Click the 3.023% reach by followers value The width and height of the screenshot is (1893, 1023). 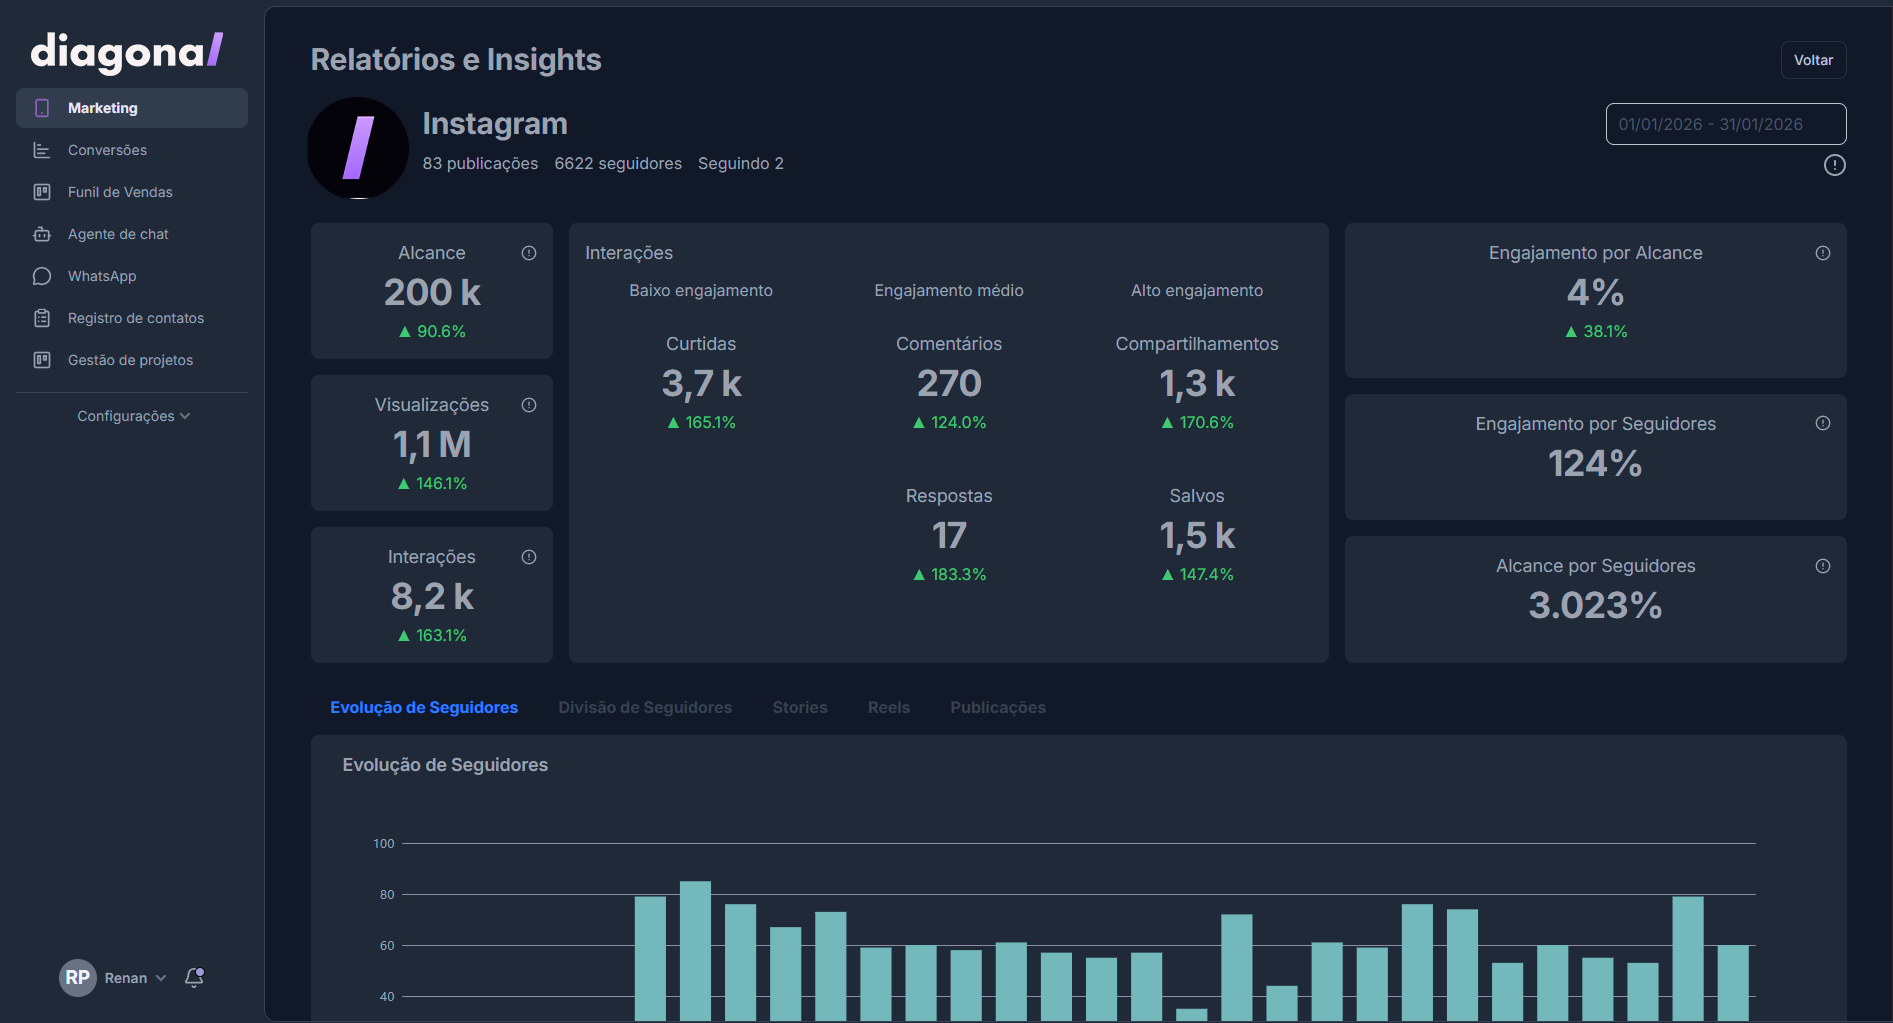1595,605
